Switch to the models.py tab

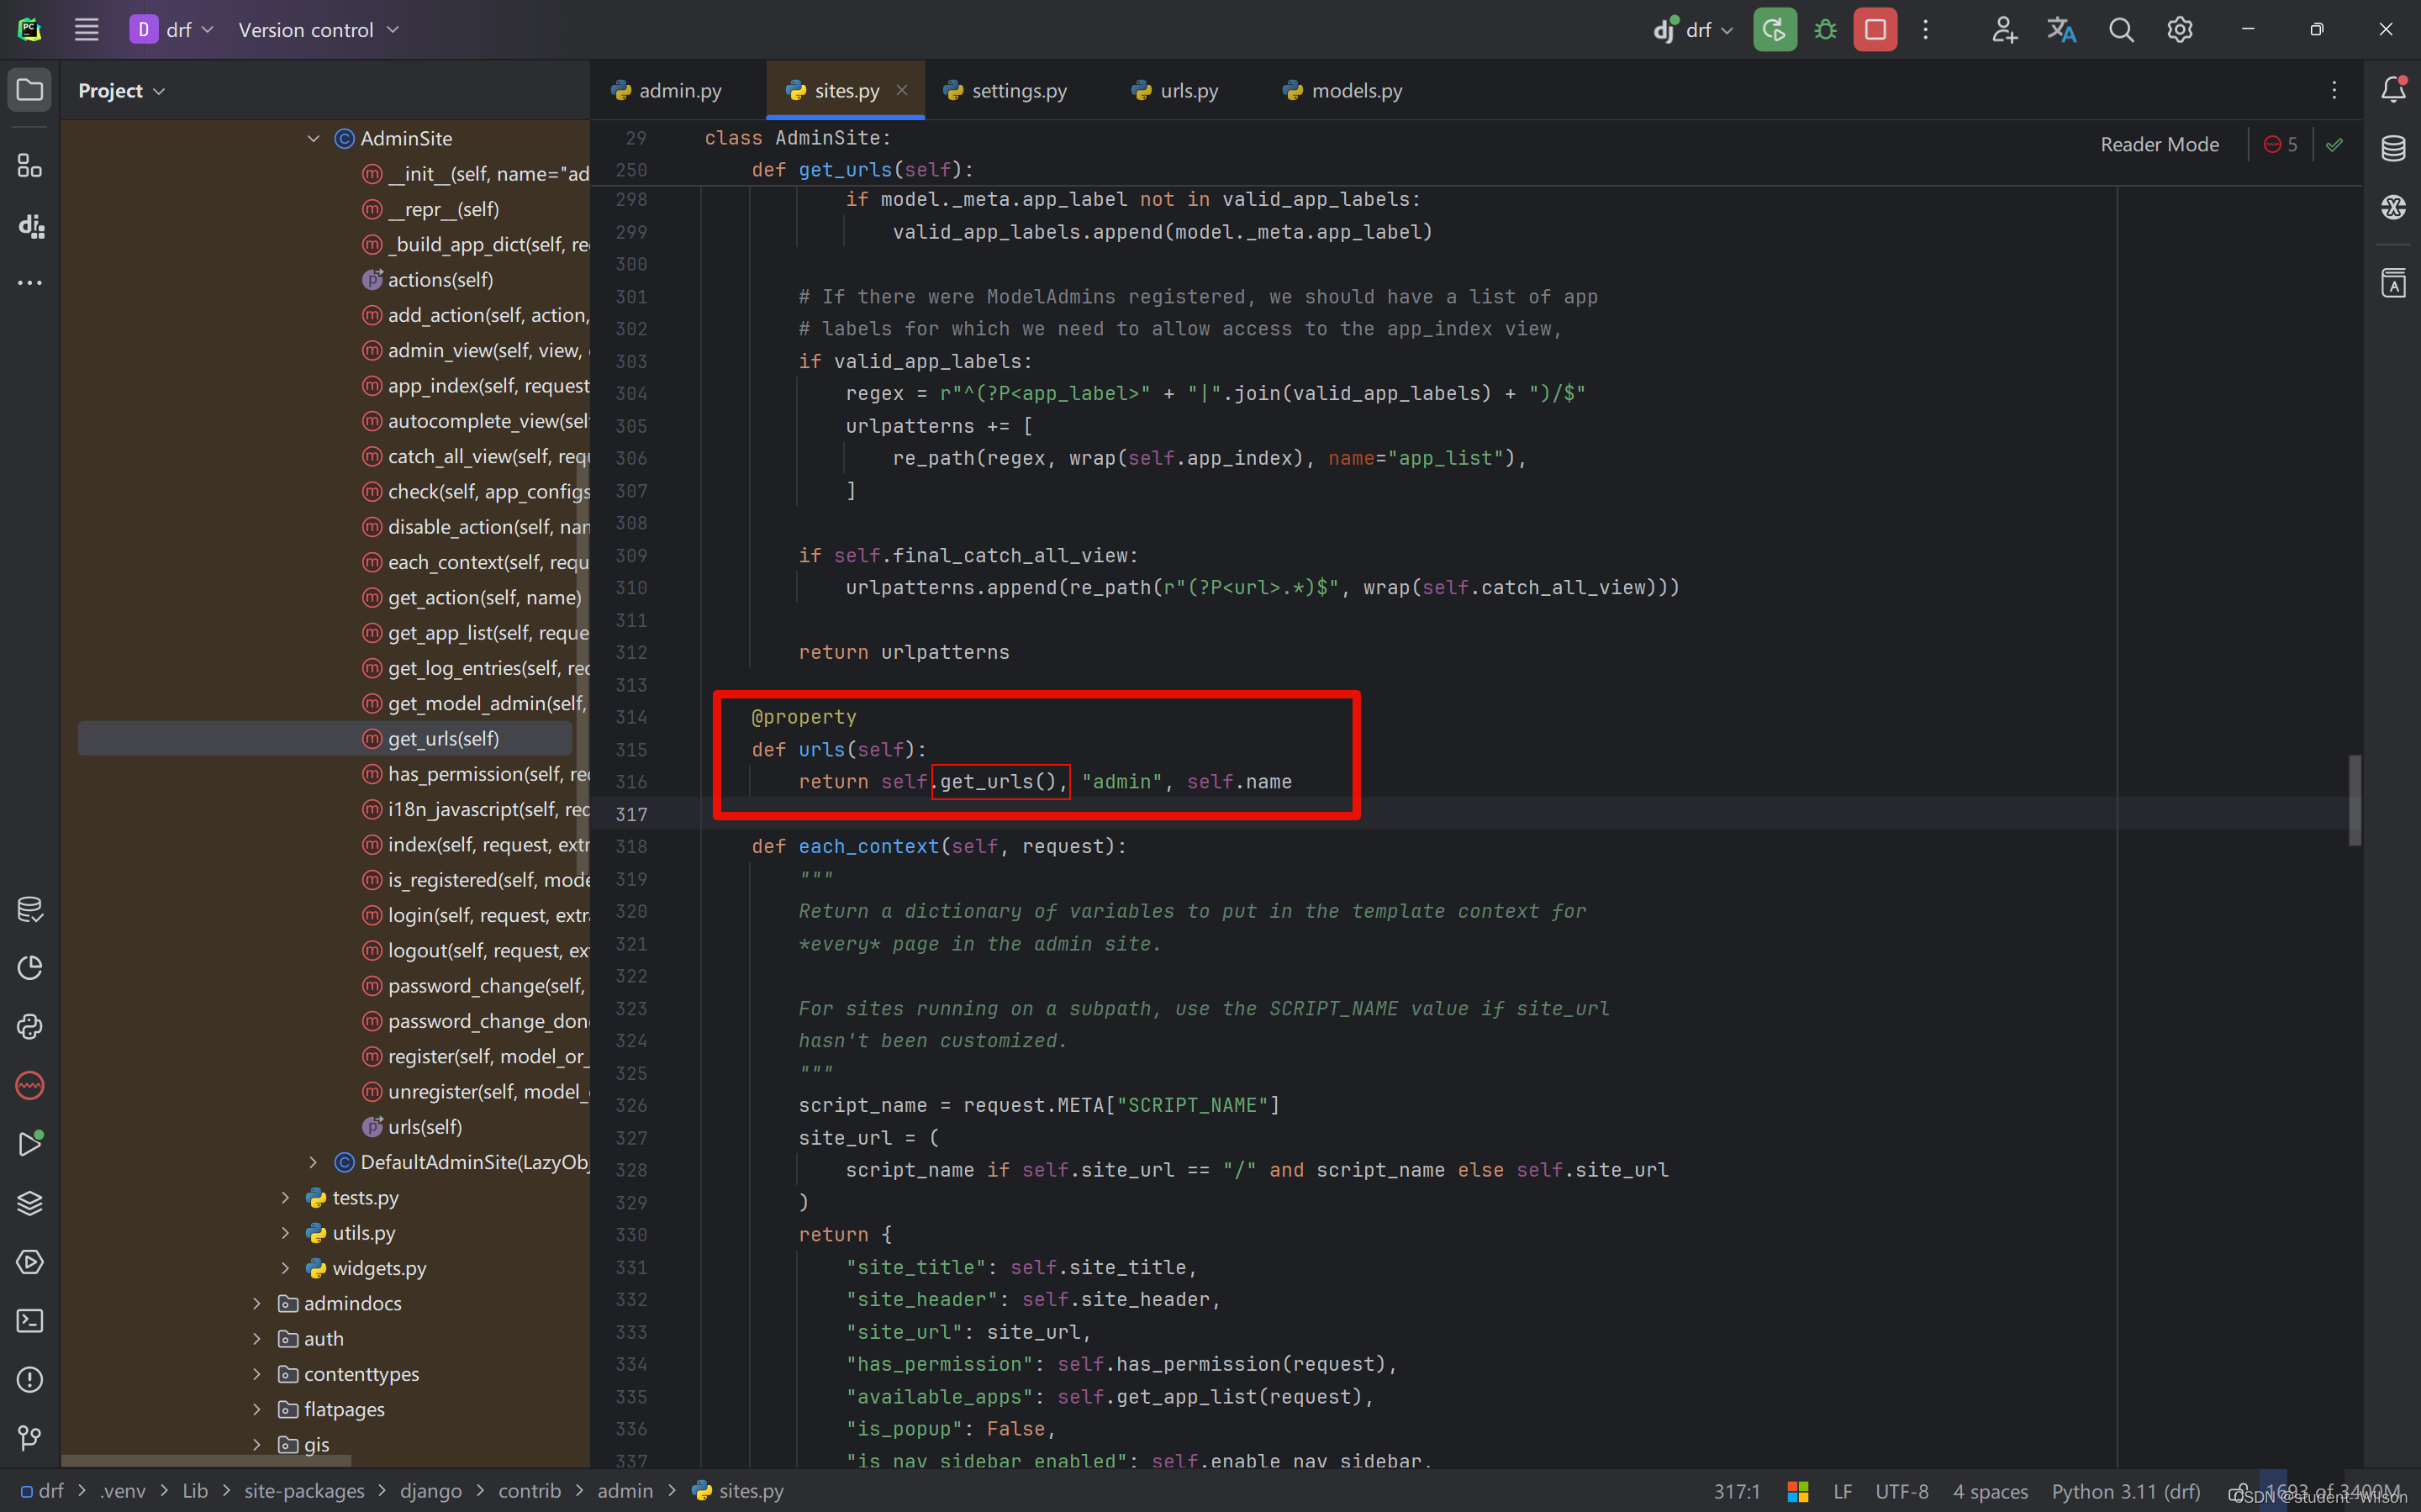tap(1357, 89)
